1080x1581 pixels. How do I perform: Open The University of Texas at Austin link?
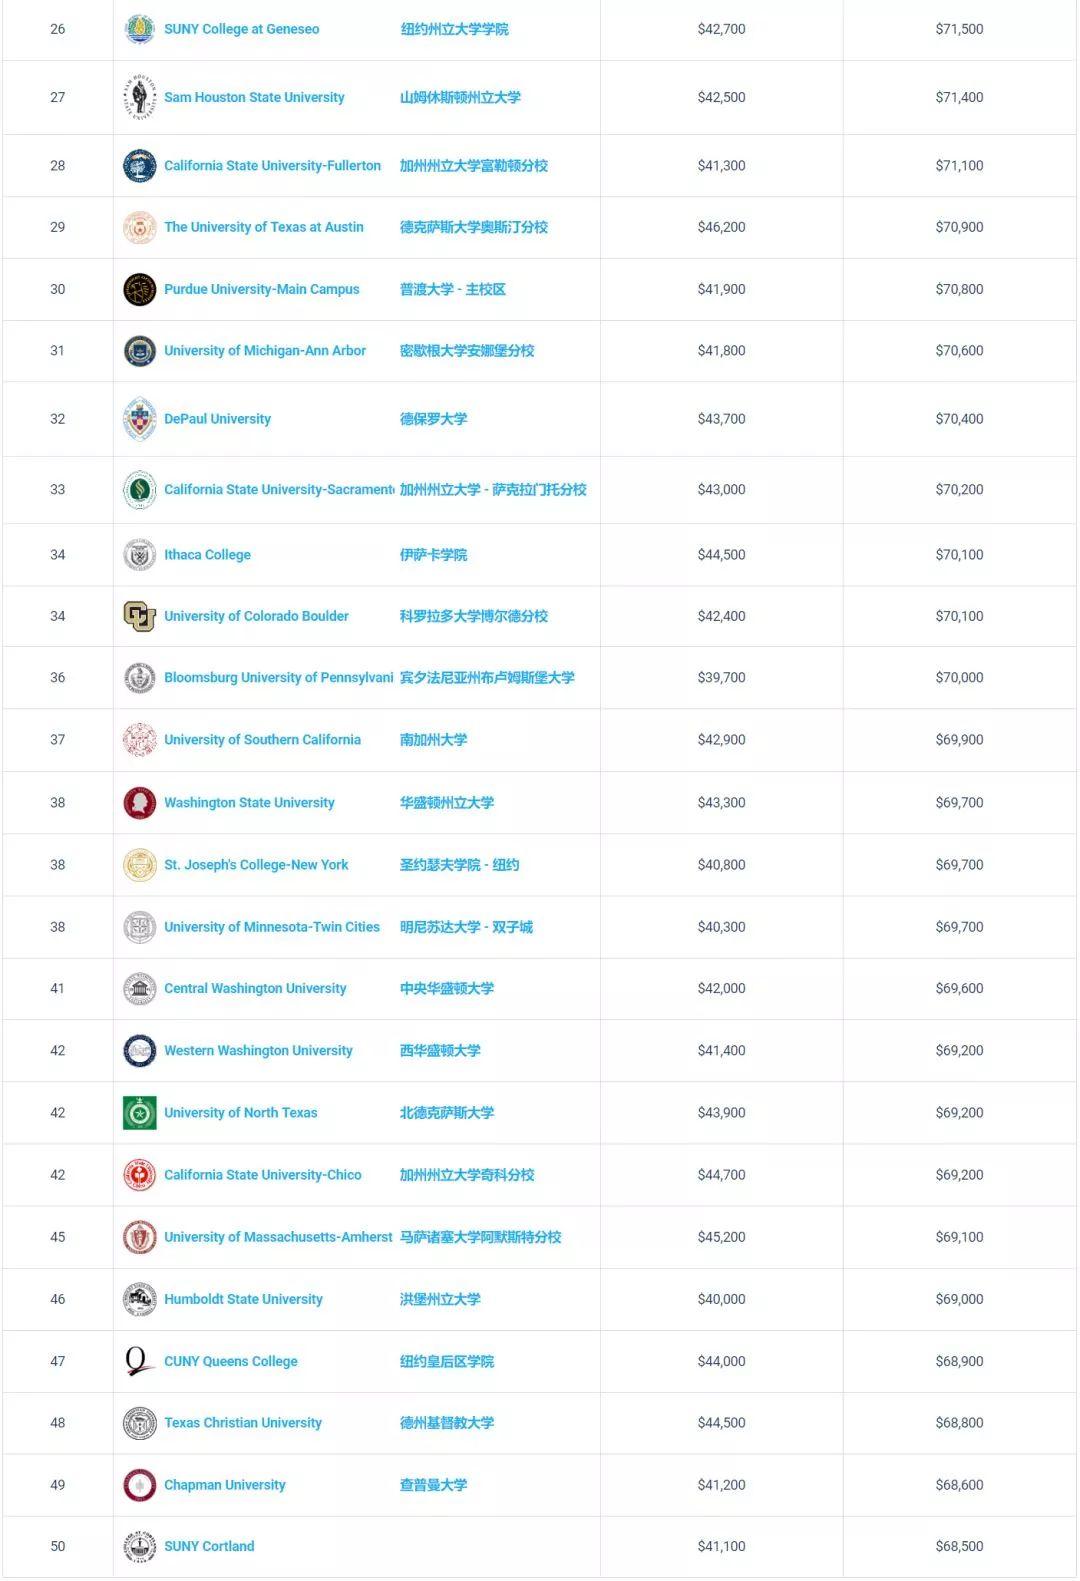pyautogui.click(x=264, y=227)
